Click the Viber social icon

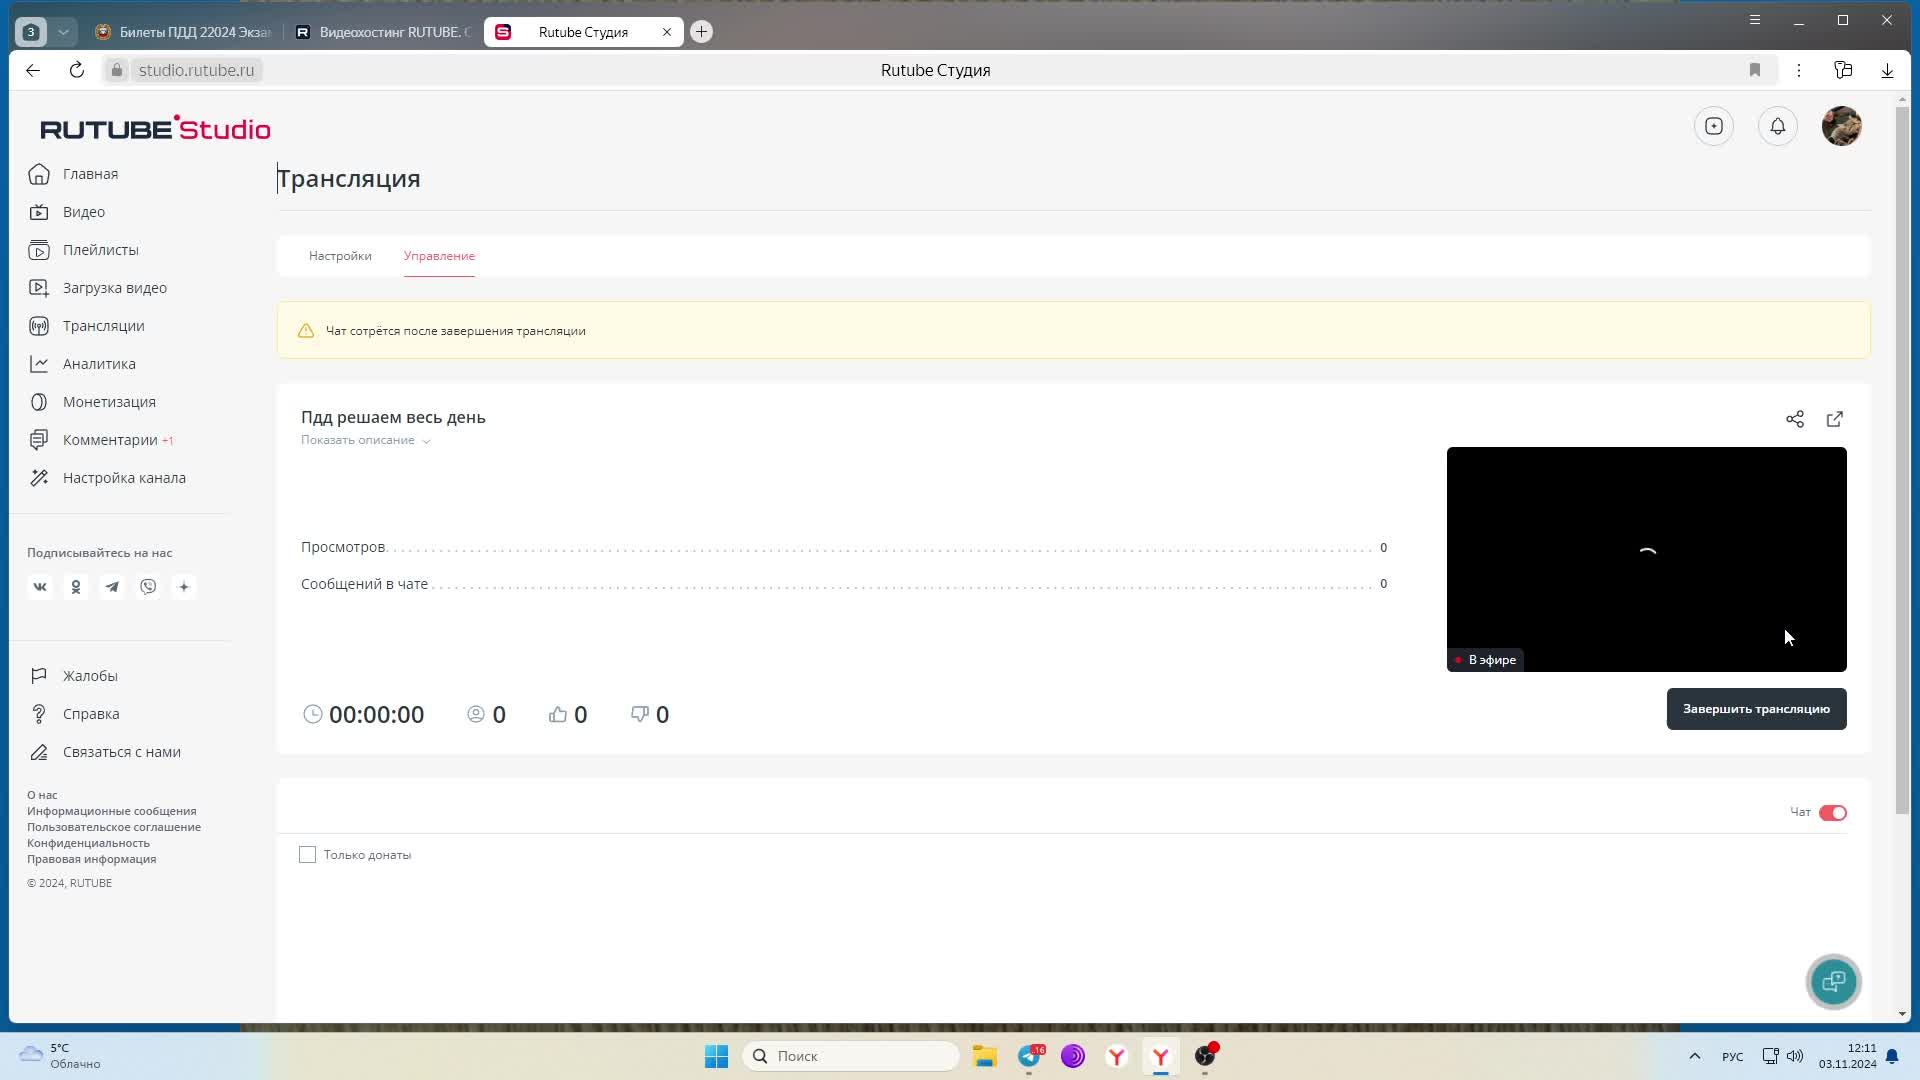coord(148,587)
